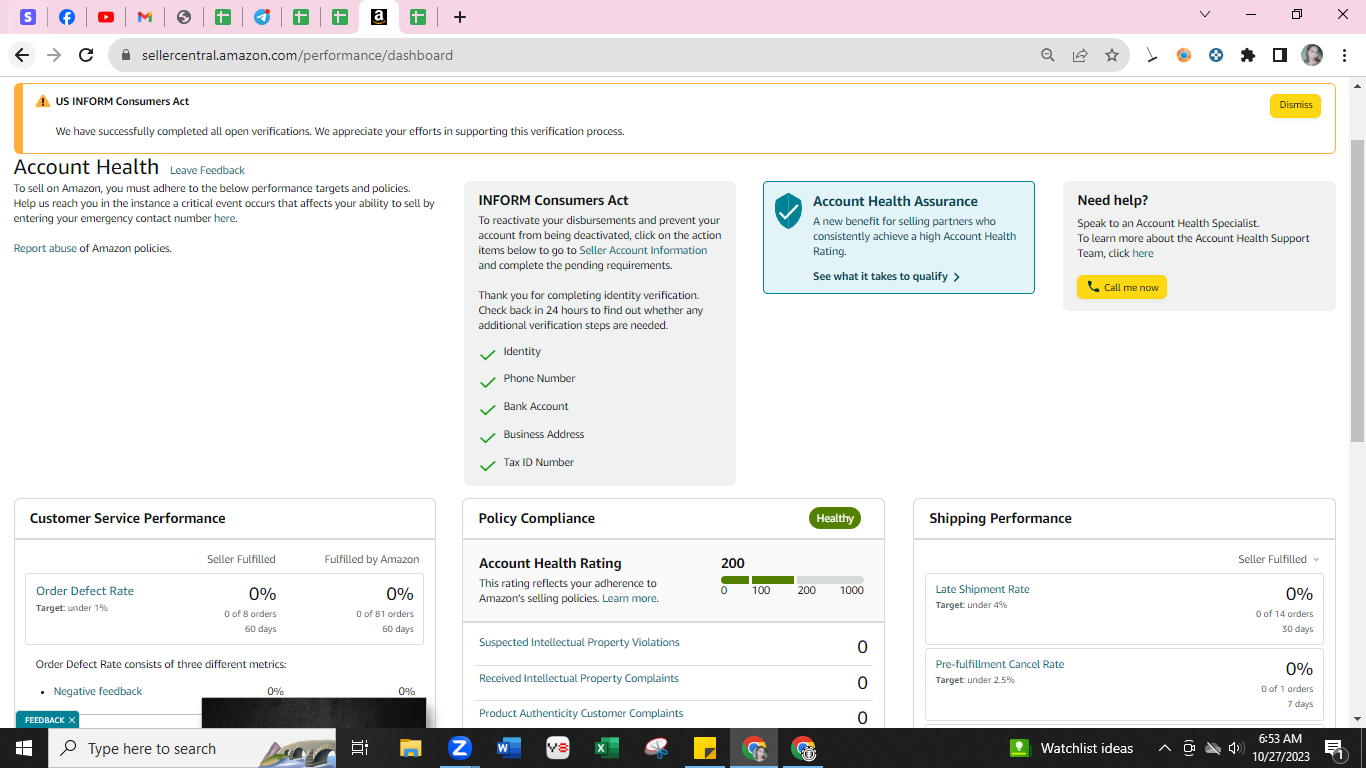Switch to the Gmail tab
The height and width of the screenshot is (768, 1366).
point(145,17)
